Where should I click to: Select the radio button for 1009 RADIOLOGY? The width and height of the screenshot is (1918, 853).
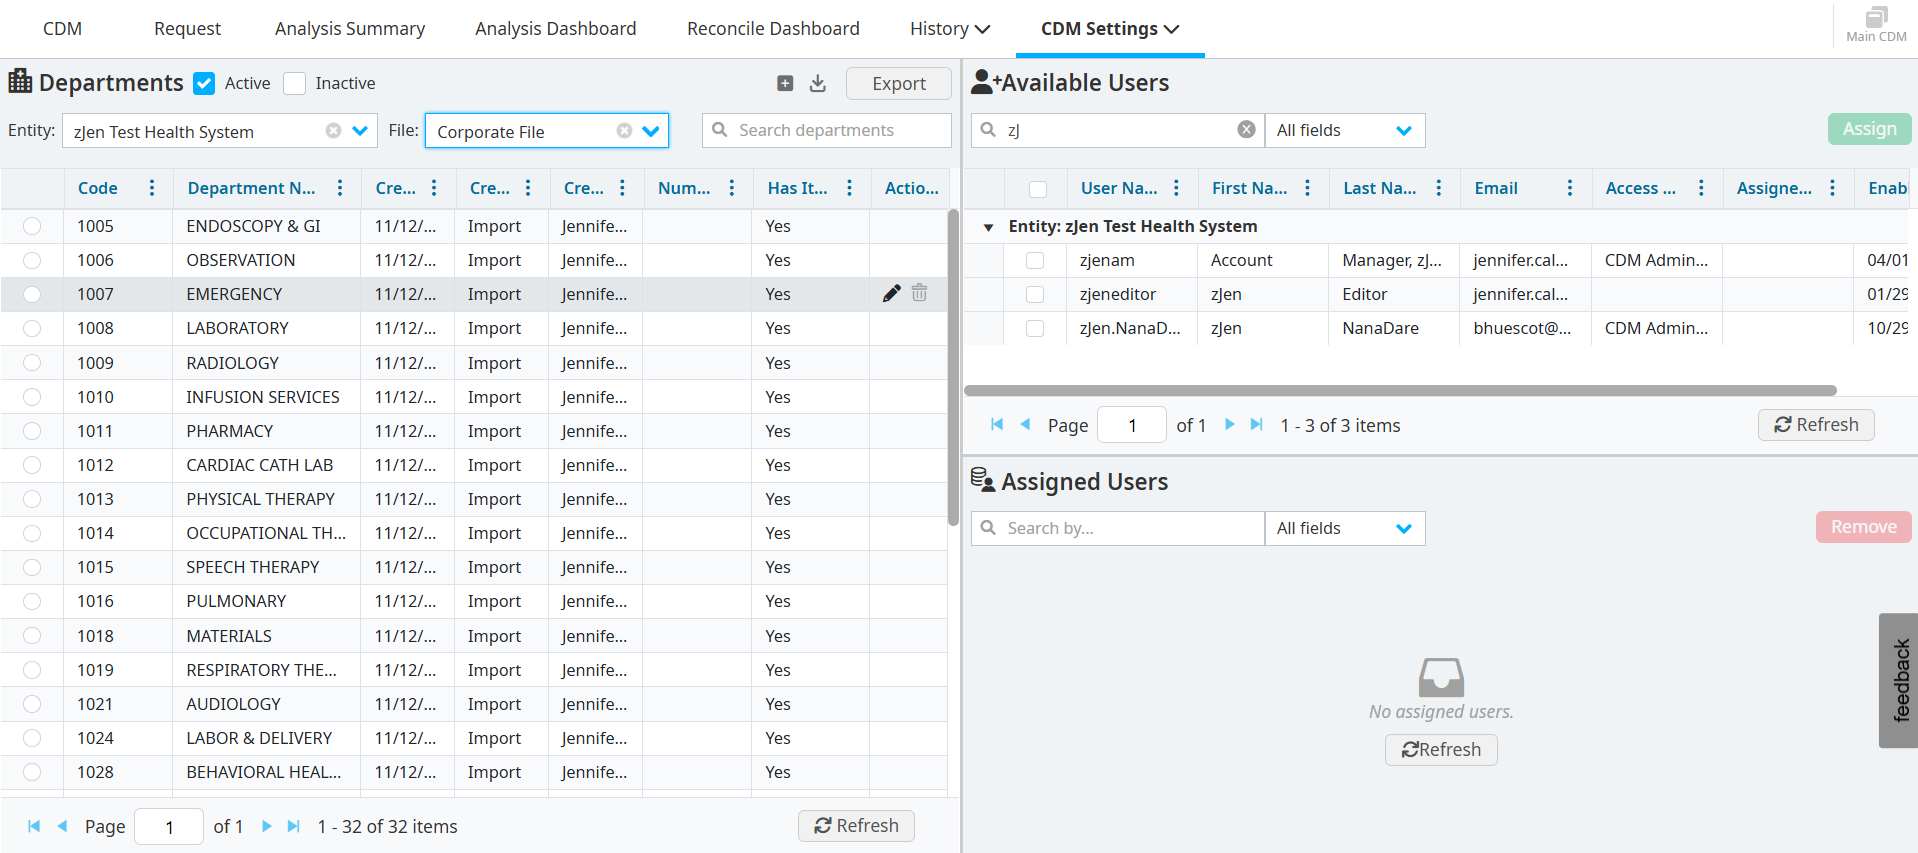32,363
